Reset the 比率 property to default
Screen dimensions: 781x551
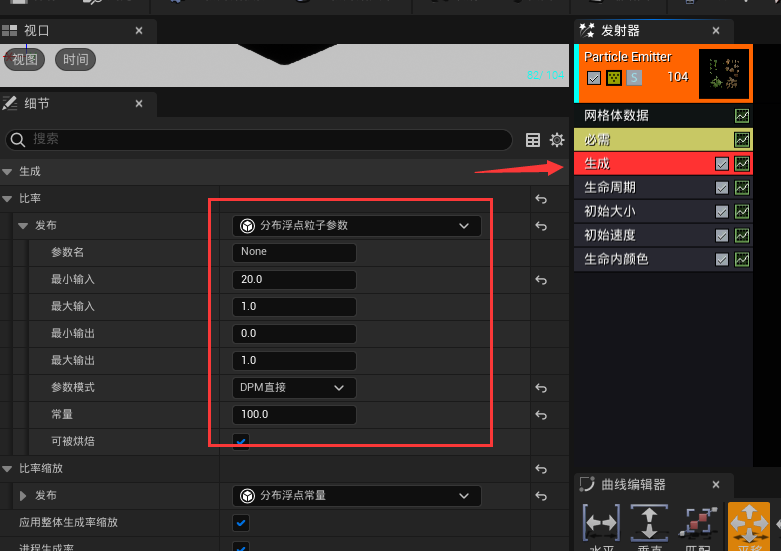pyautogui.click(x=541, y=199)
